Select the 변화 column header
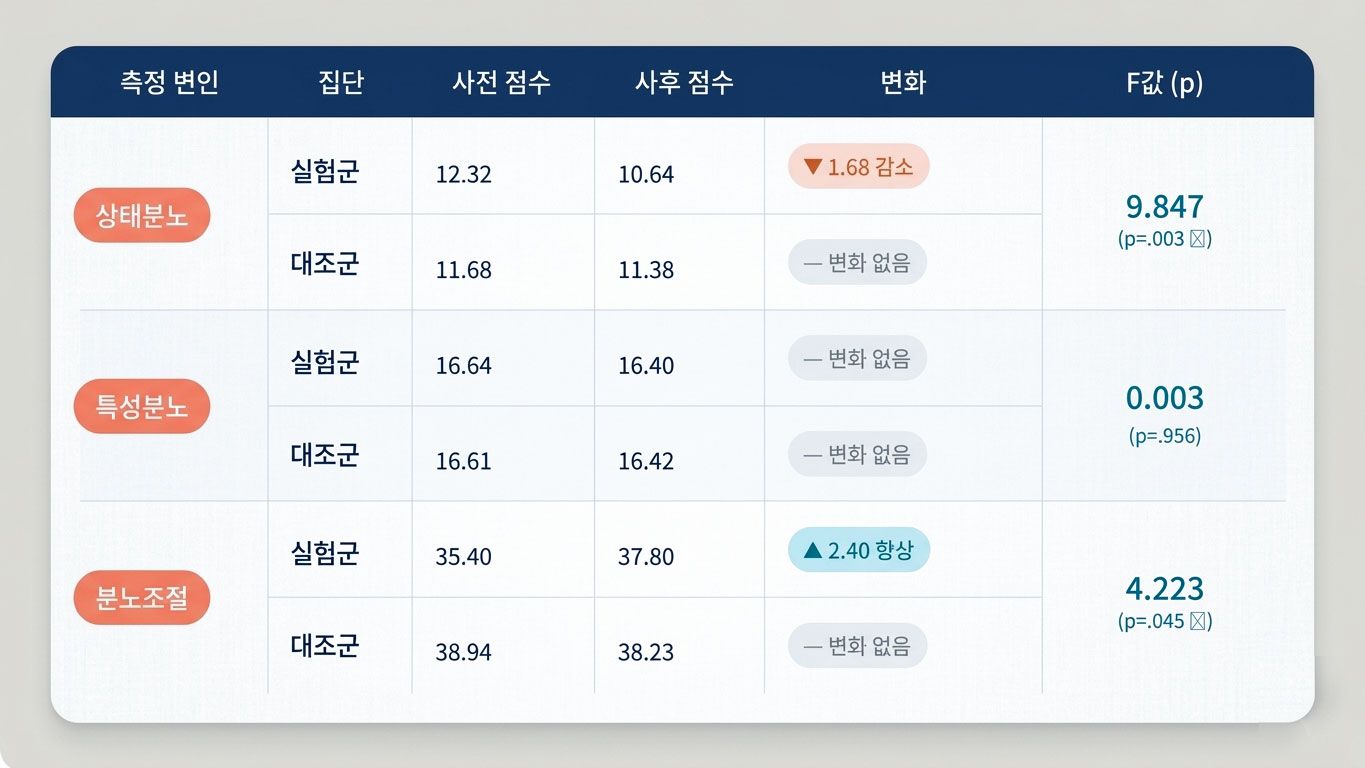Viewport: 1365px width, 768px height. [903, 82]
